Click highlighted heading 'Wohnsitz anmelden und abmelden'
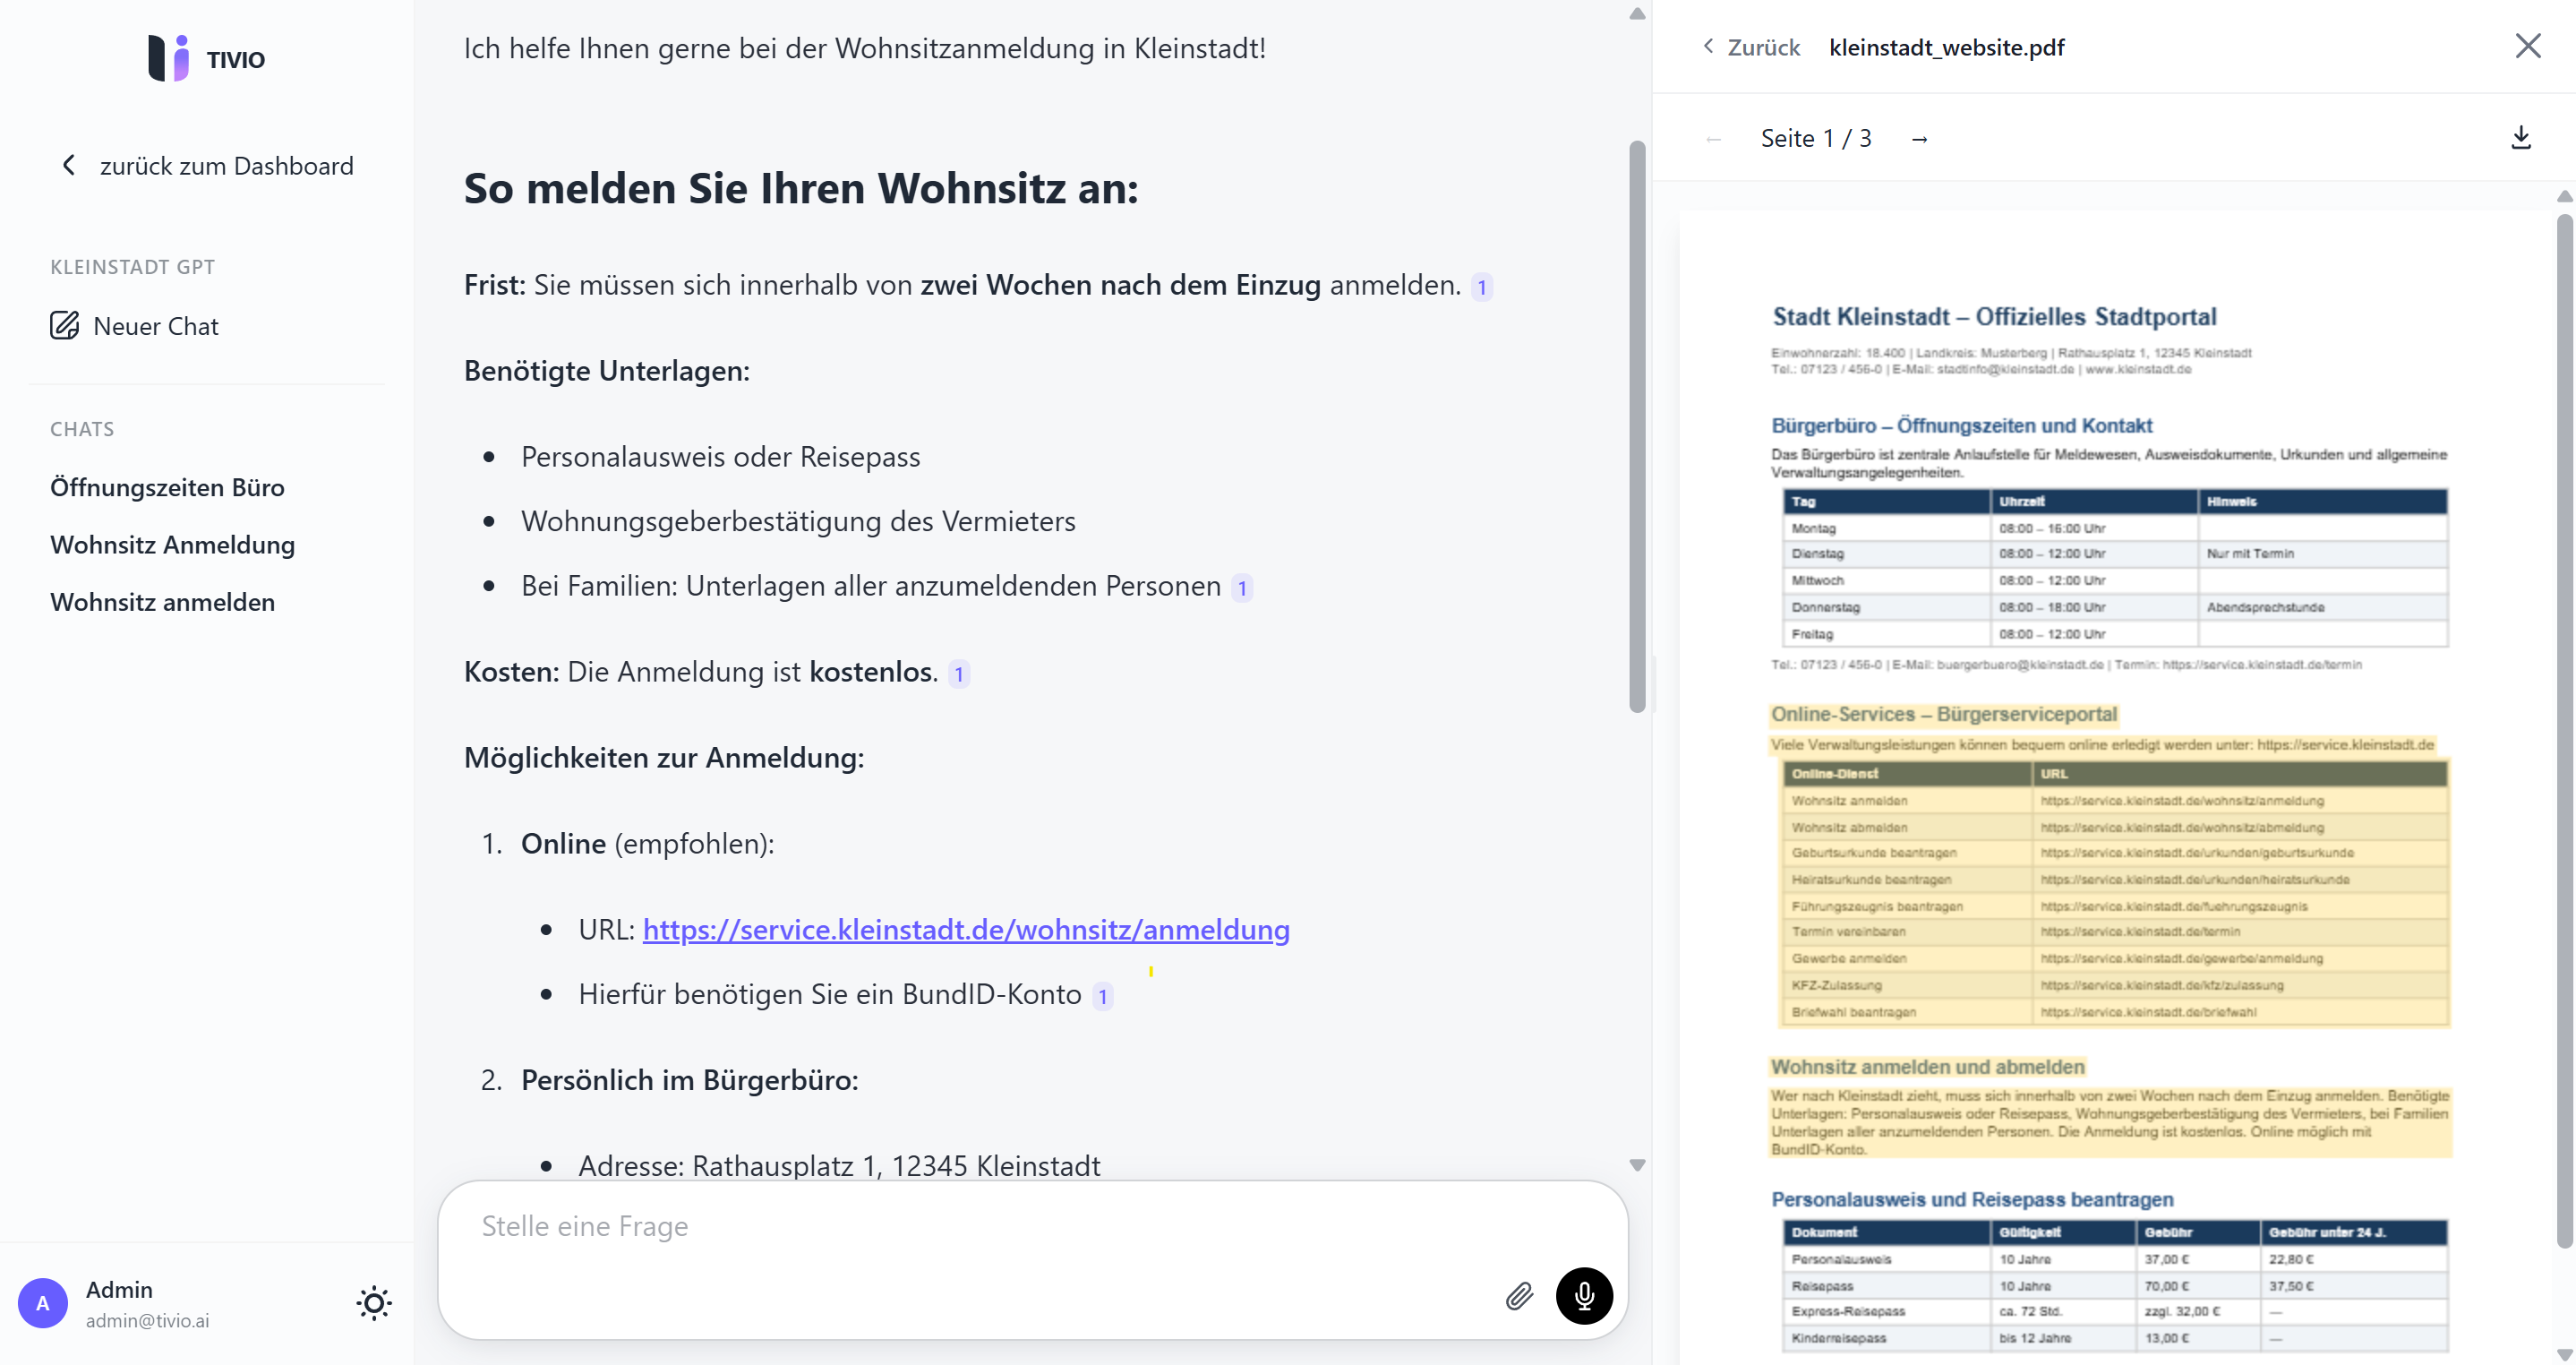Viewport: 2576px width, 1365px height. click(x=1927, y=1067)
